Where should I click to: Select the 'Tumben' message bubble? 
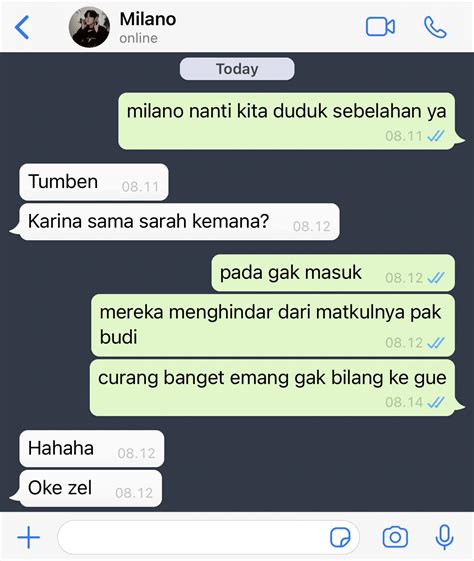94,182
